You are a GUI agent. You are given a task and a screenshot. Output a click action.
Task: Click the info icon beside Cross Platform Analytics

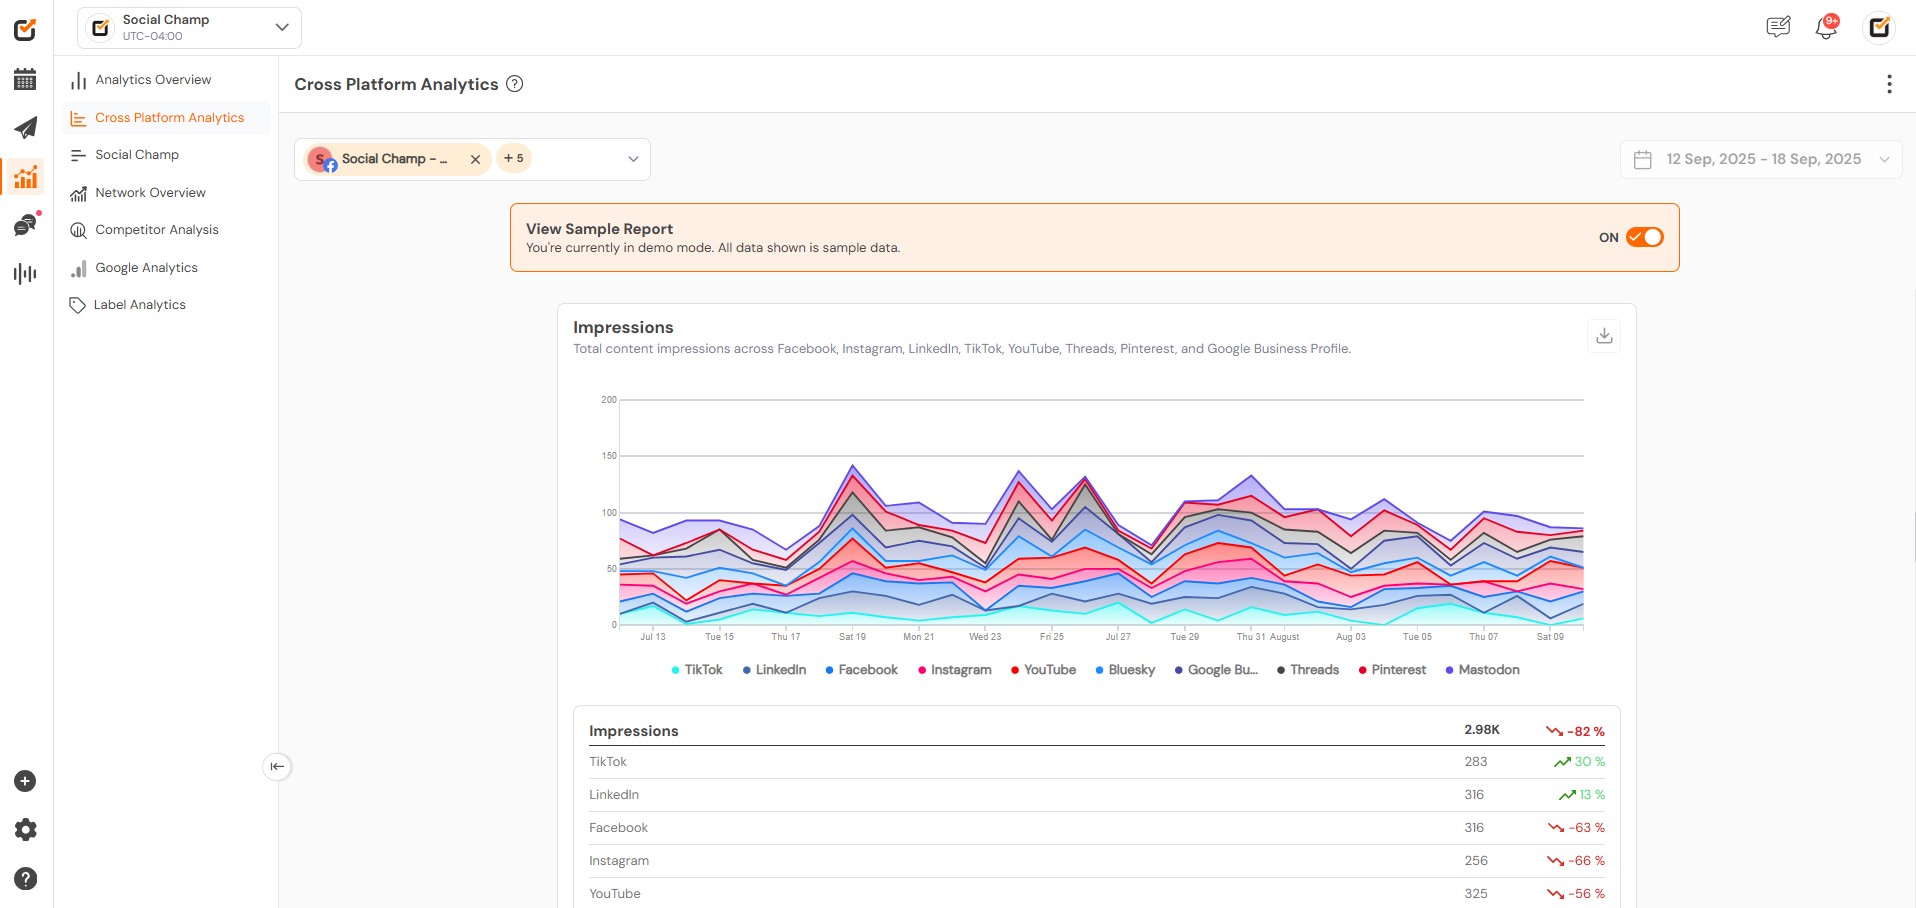pyautogui.click(x=514, y=84)
